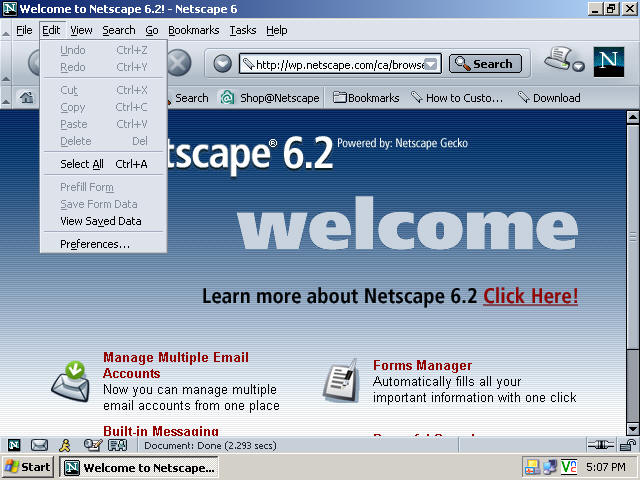Open Instant Messenger running man icon
The image size is (640, 480).
click(64, 445)
